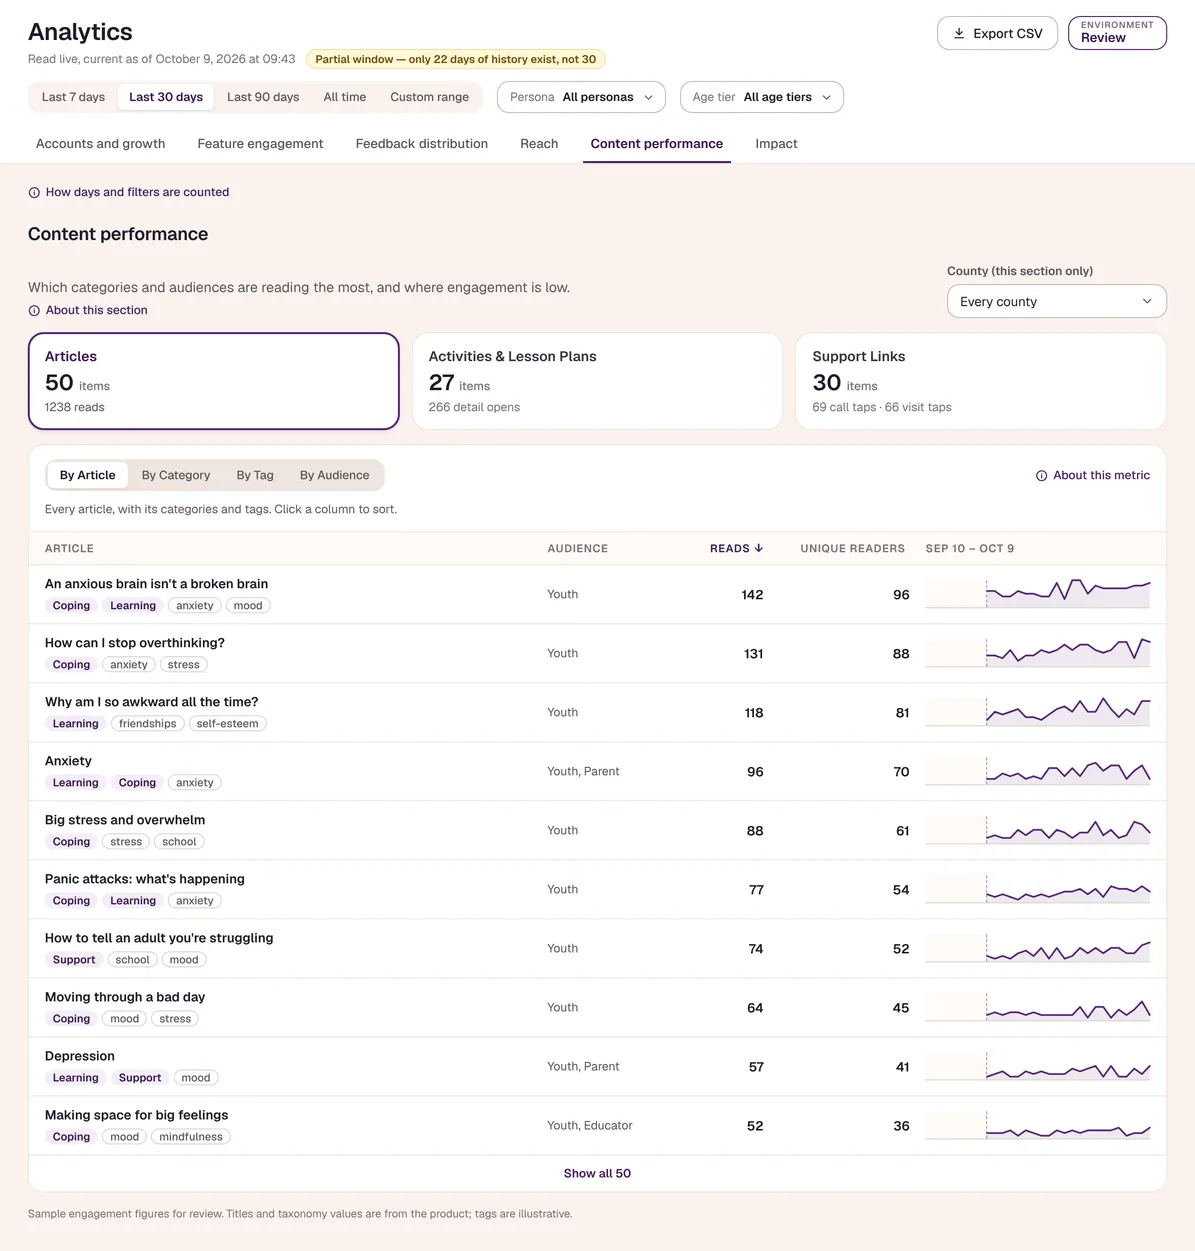
Task: Open the Persona dropdown chevron
Action: pyautogui.click(x=648, y=97)
